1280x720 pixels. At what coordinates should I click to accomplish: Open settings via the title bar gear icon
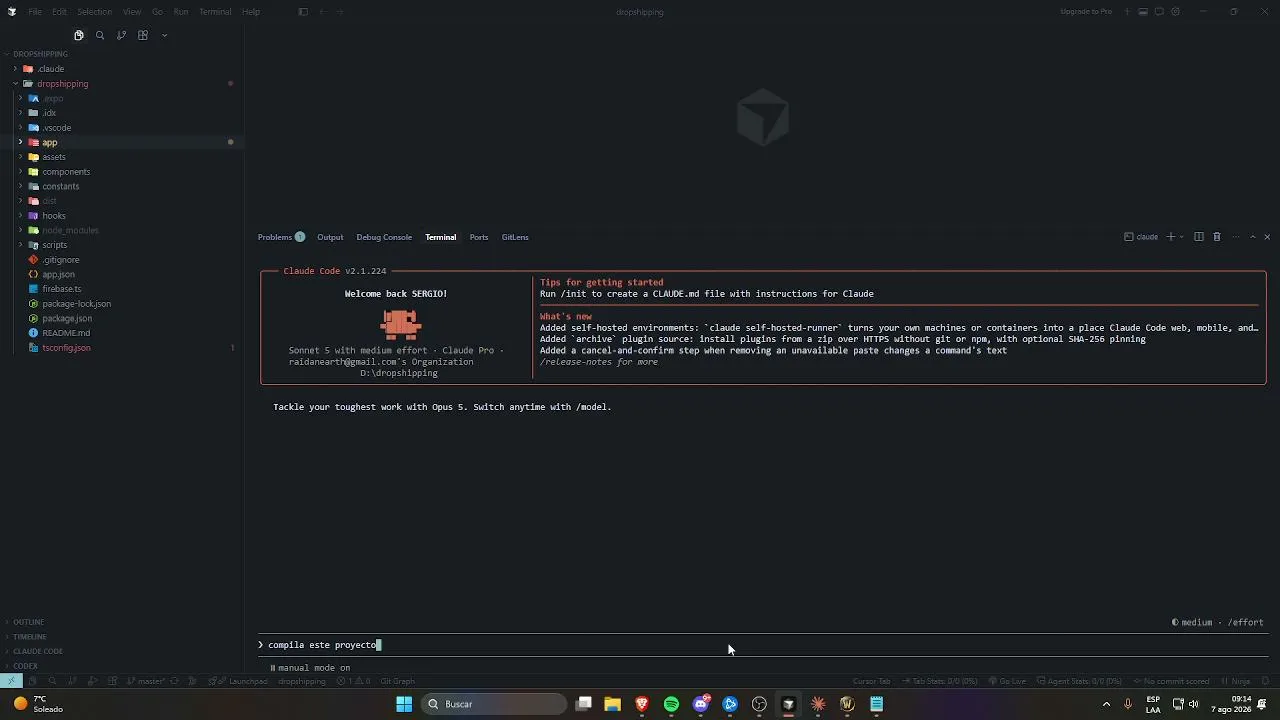(x=1175, y=12)
